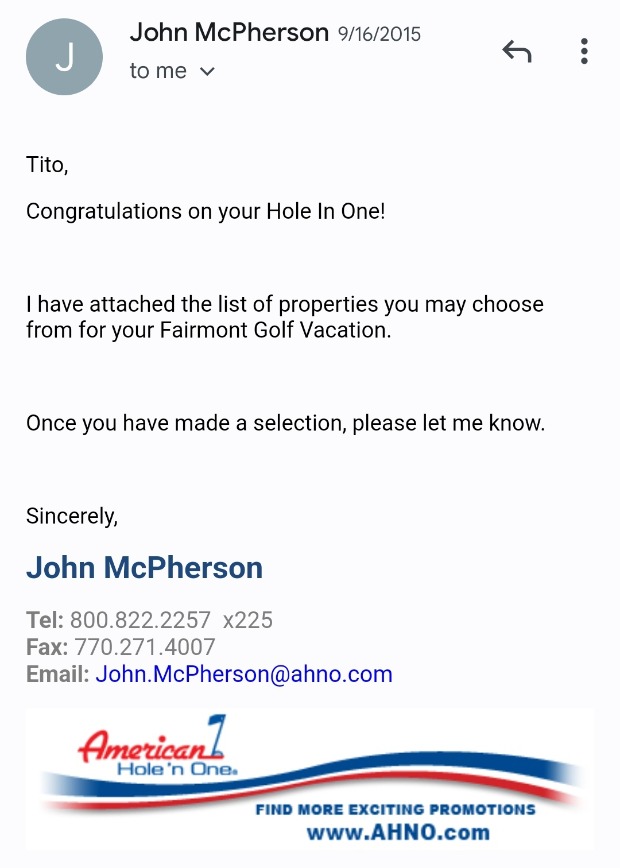Click sender name John McPherson in header
This screenshot has width=620, height=868.
[x=229, y=33]
